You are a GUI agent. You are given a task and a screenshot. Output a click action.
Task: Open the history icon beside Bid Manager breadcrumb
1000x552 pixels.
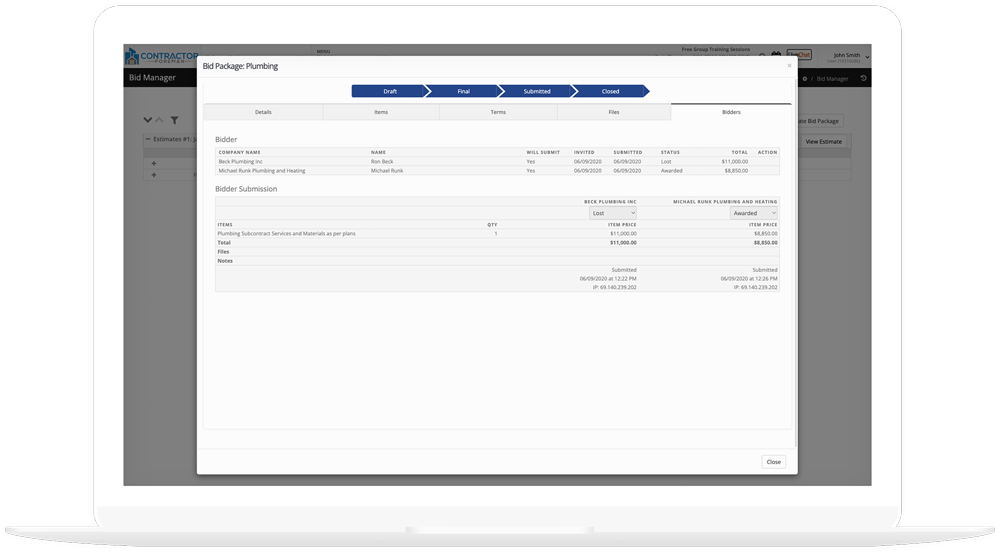(x=864, y=78)
